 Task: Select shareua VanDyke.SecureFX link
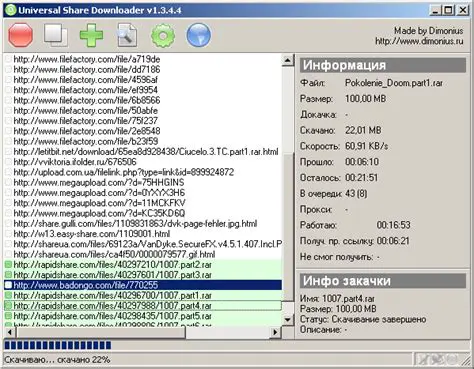click(148, 244)
